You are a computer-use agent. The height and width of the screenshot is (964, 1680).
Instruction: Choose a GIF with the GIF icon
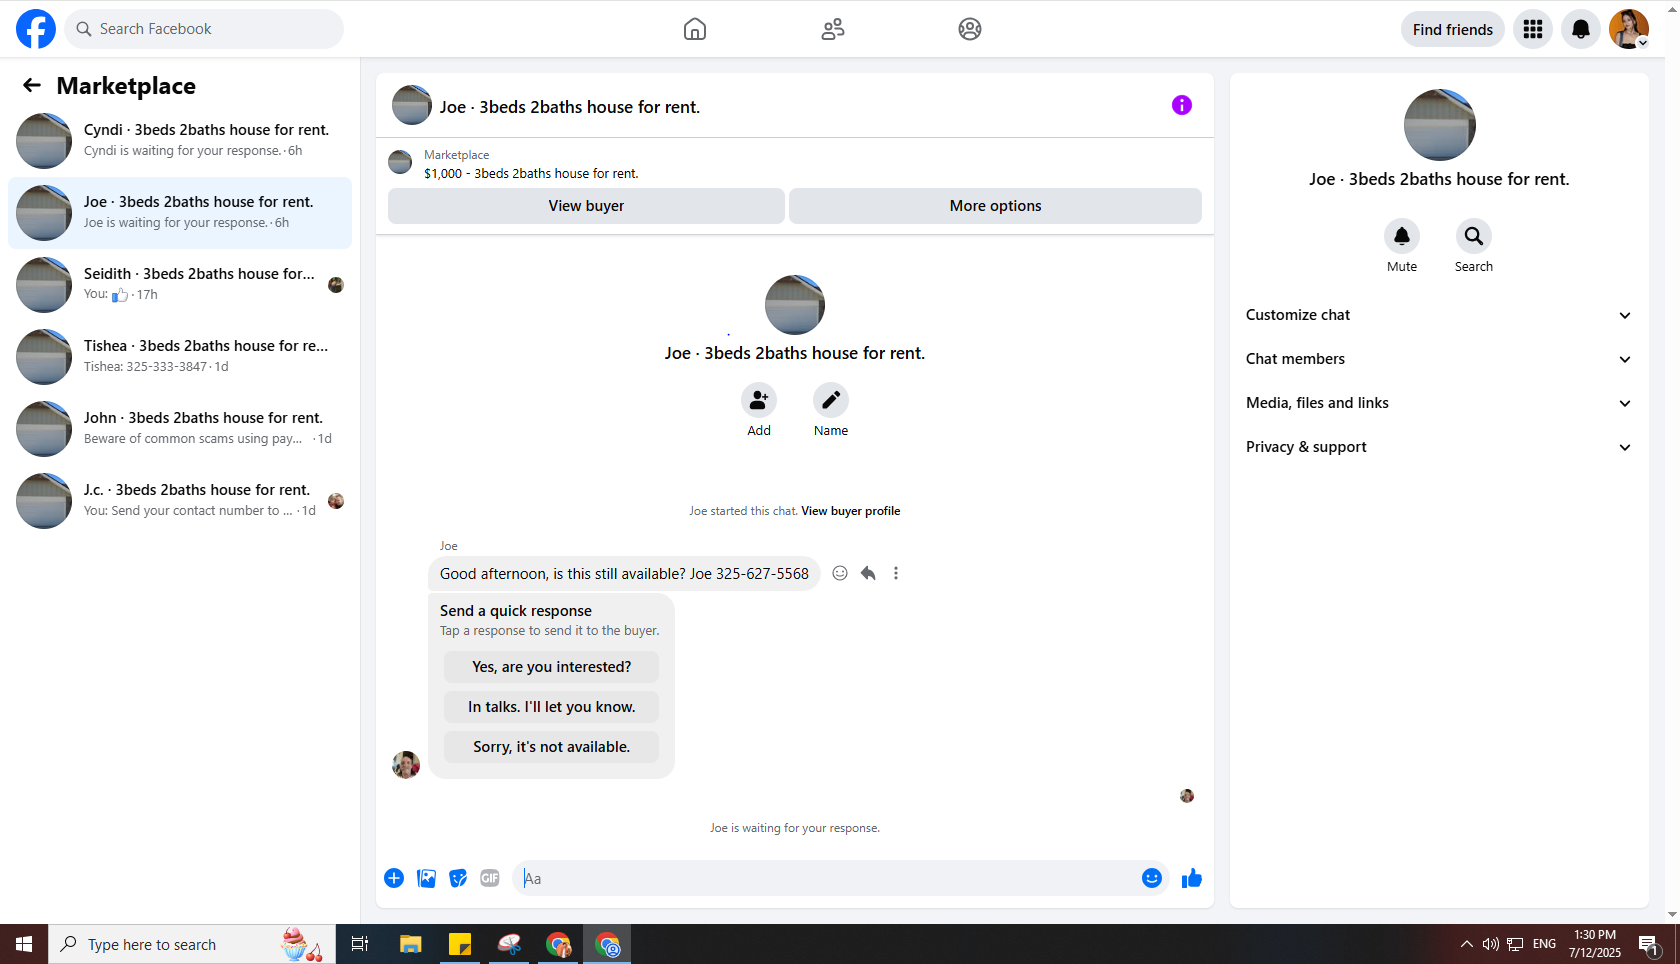490,878
